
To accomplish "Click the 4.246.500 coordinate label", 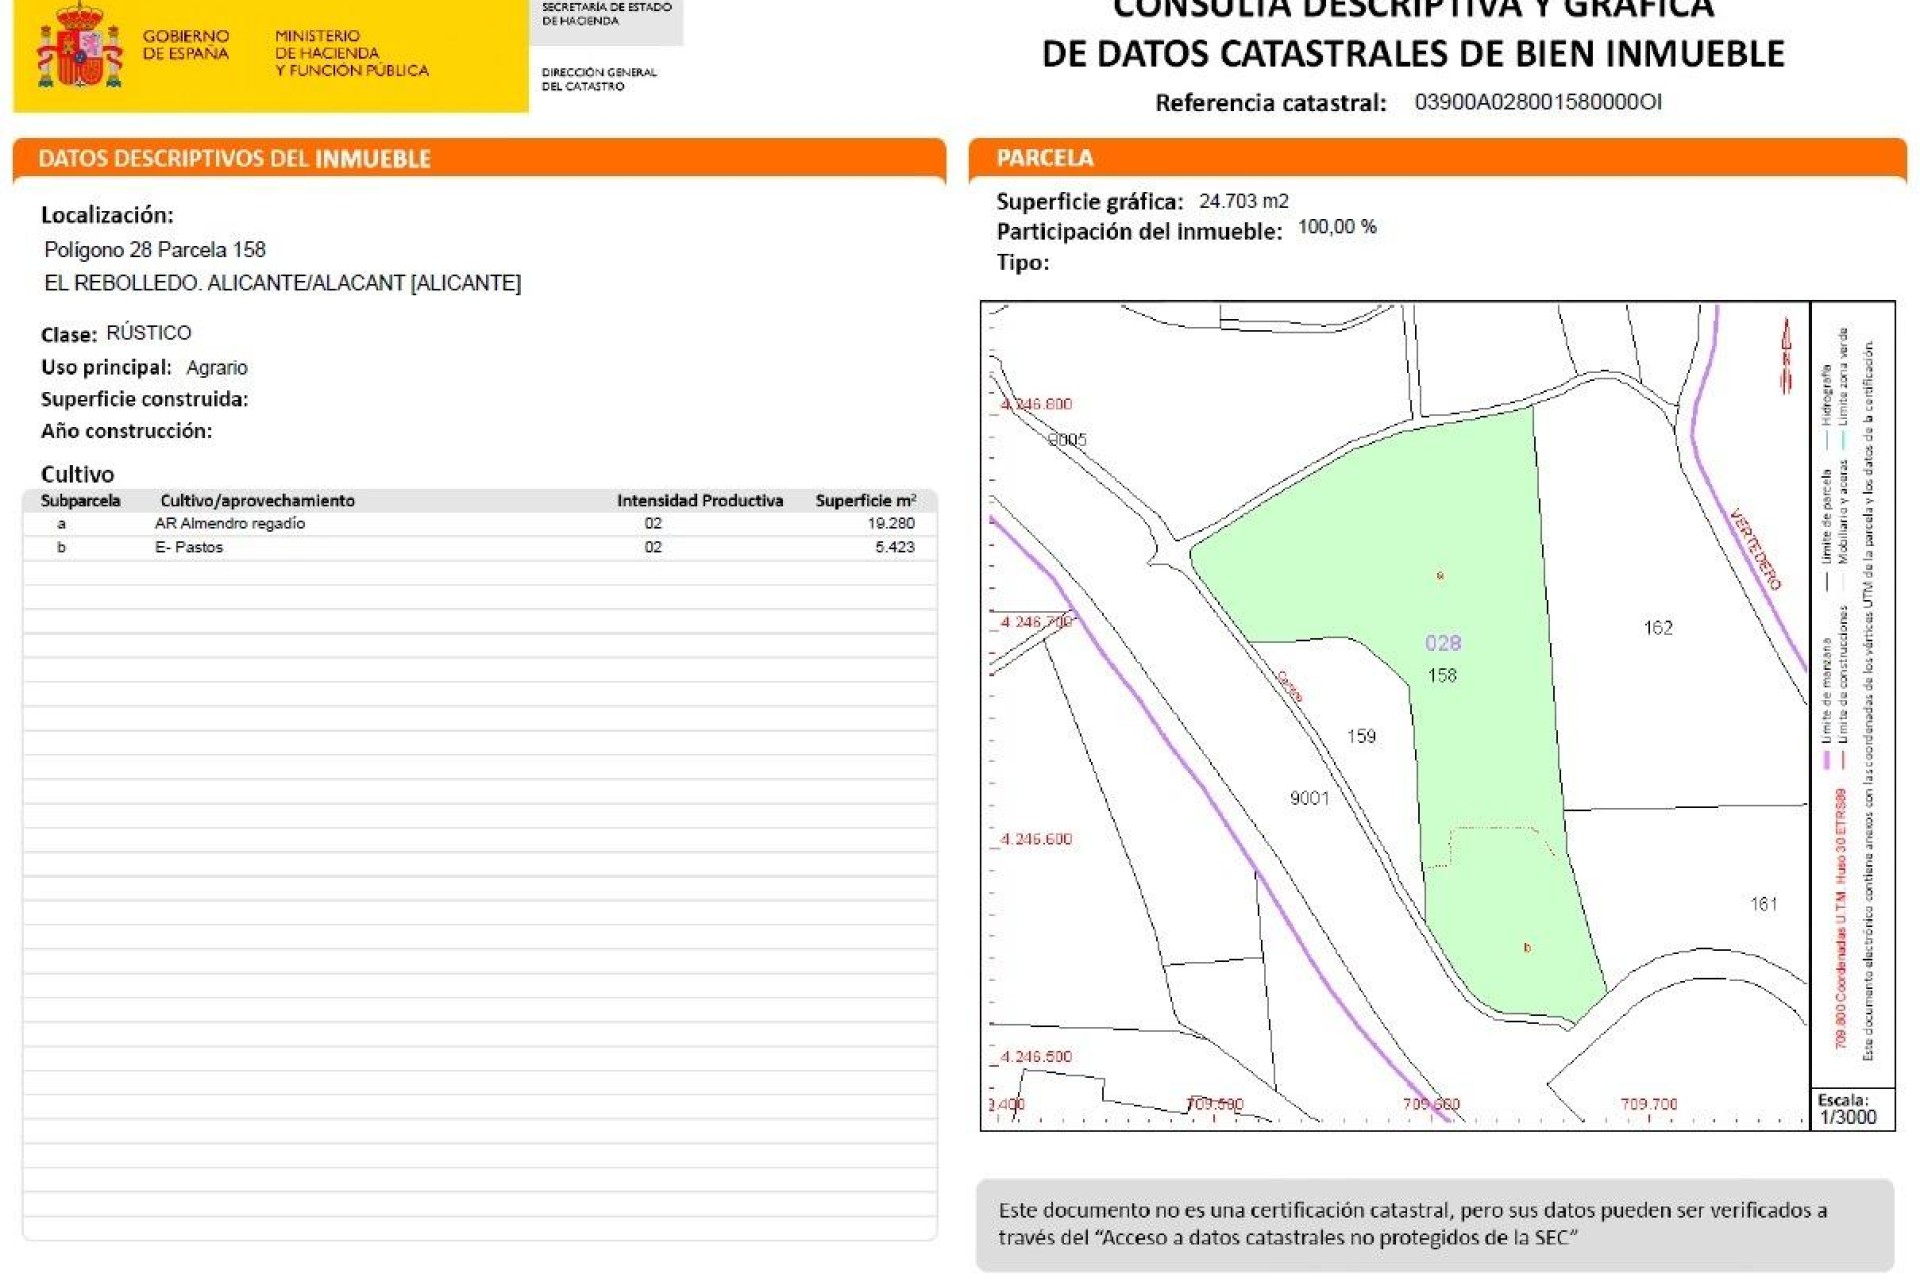I will coord(1036,1056).
